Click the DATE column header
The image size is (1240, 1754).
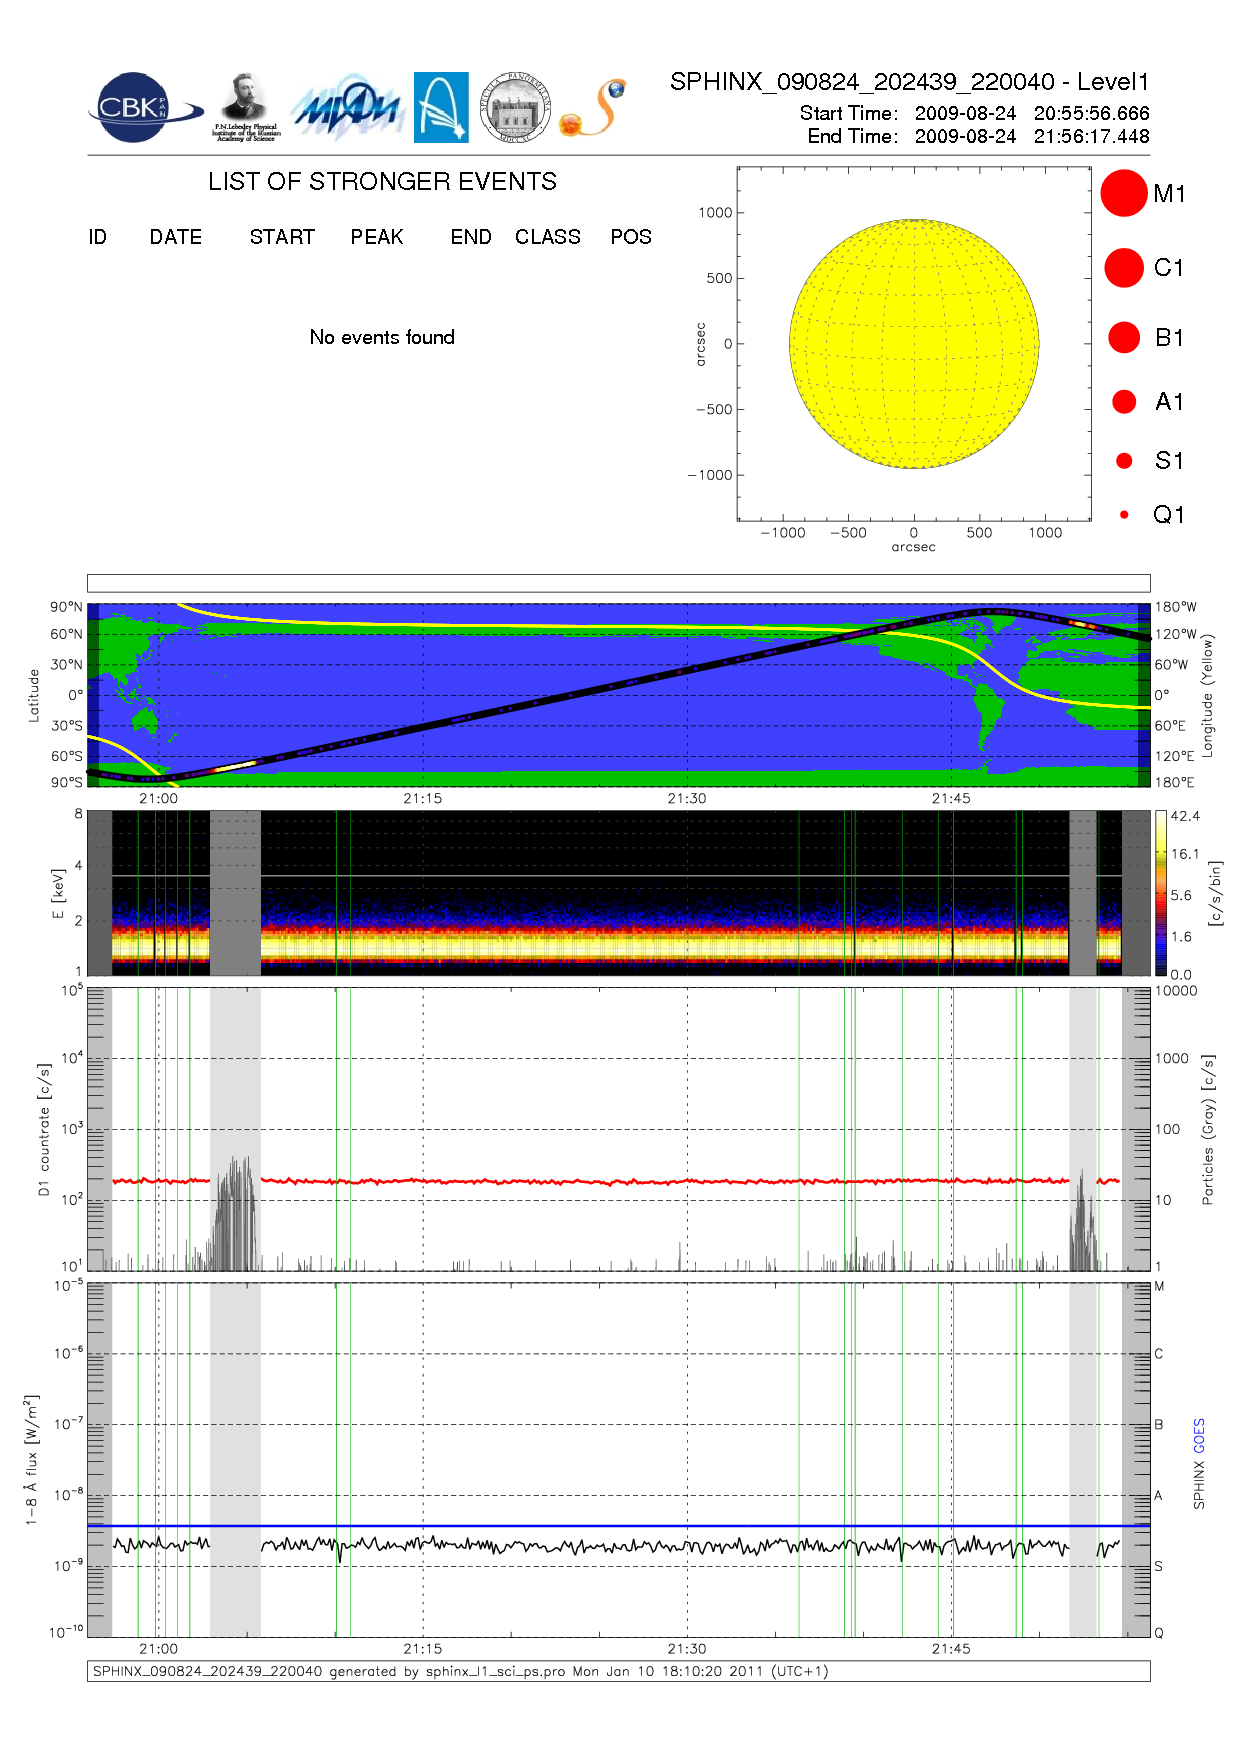click(x=176, y=237)
